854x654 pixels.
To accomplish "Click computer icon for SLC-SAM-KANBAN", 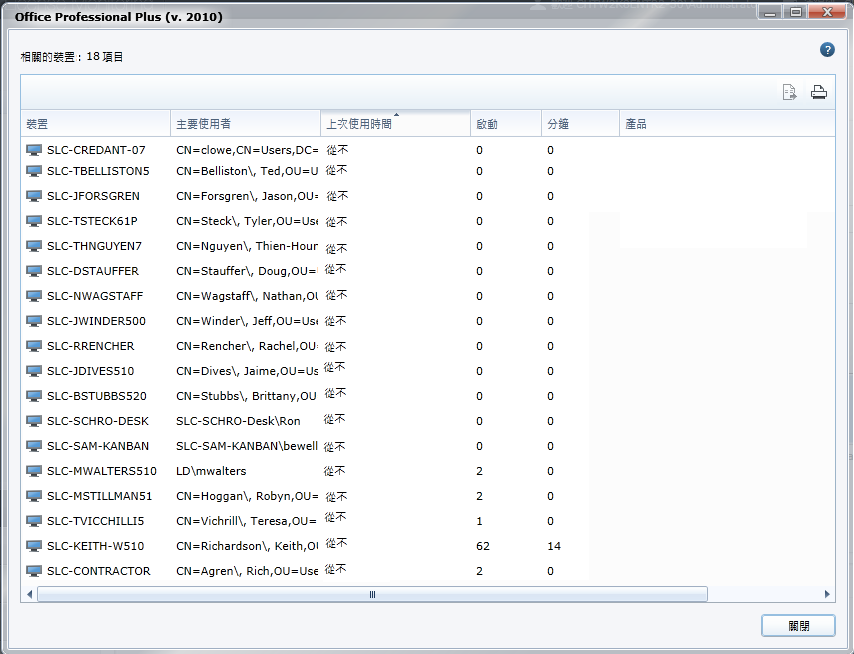I will tap(34, 446).
